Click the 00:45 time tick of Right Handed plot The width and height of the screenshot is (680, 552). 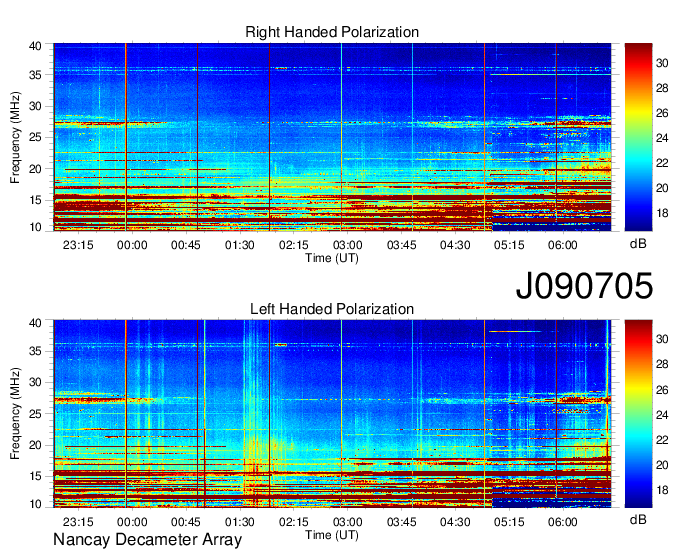pos(186,245)
